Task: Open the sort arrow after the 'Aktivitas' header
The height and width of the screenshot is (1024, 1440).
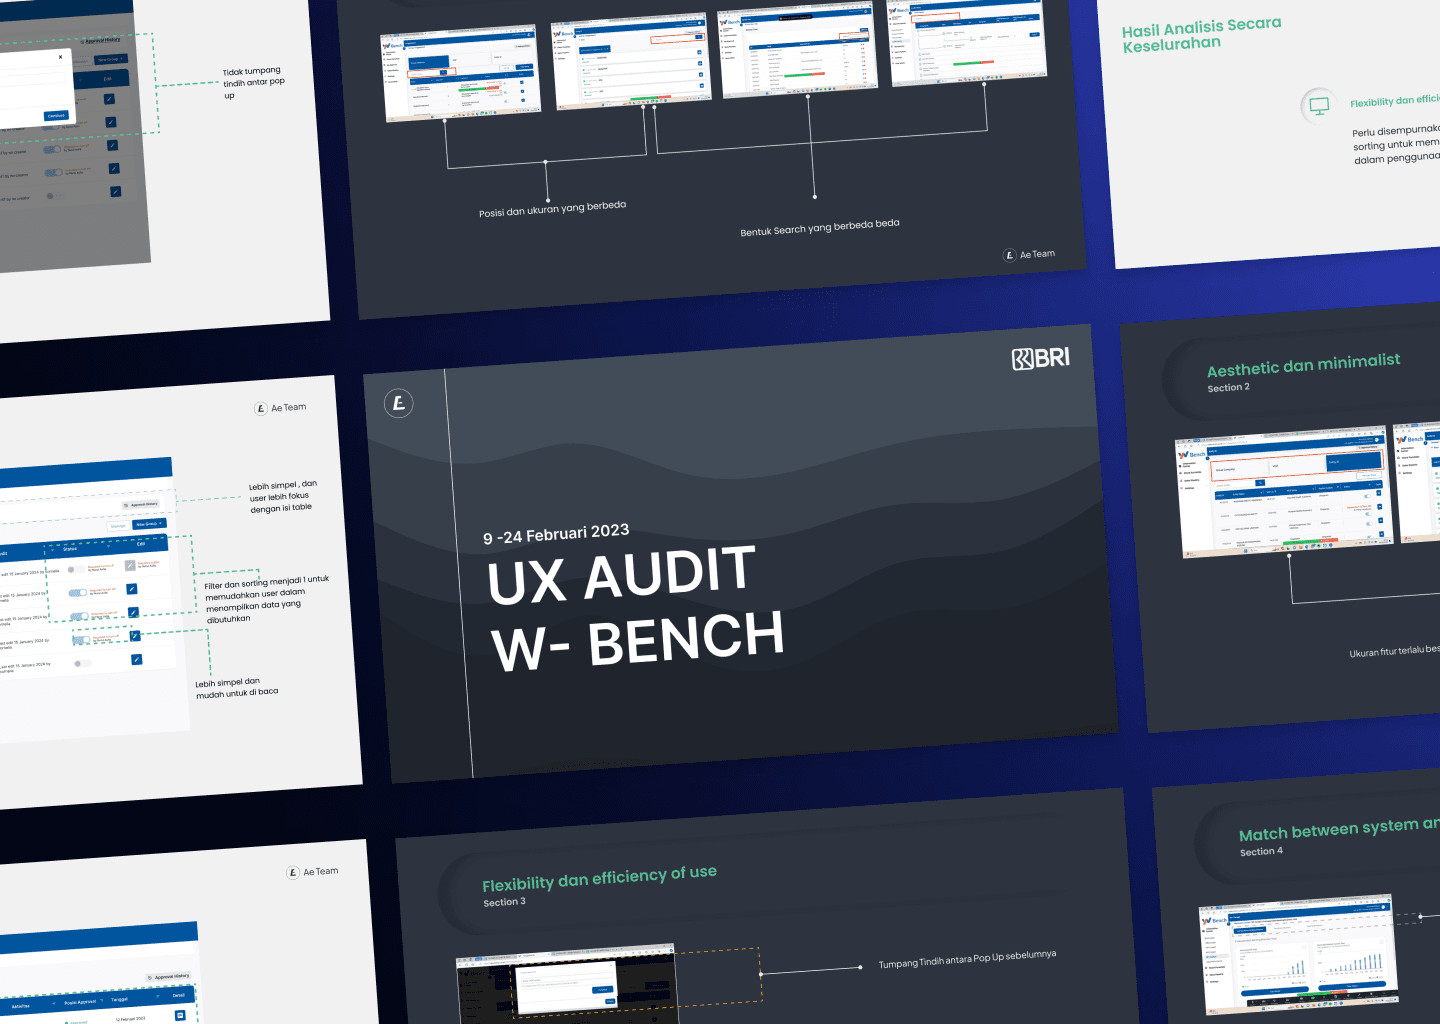Action: coord(54,1004)
